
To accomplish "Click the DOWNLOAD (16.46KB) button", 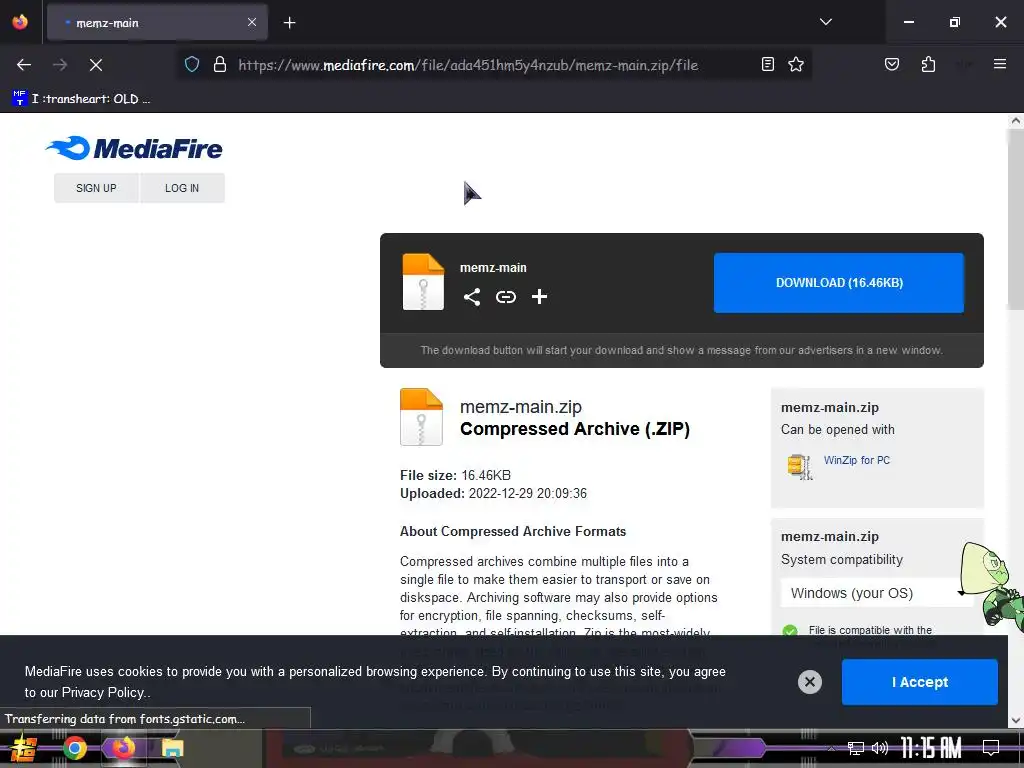I will (839, 283).
